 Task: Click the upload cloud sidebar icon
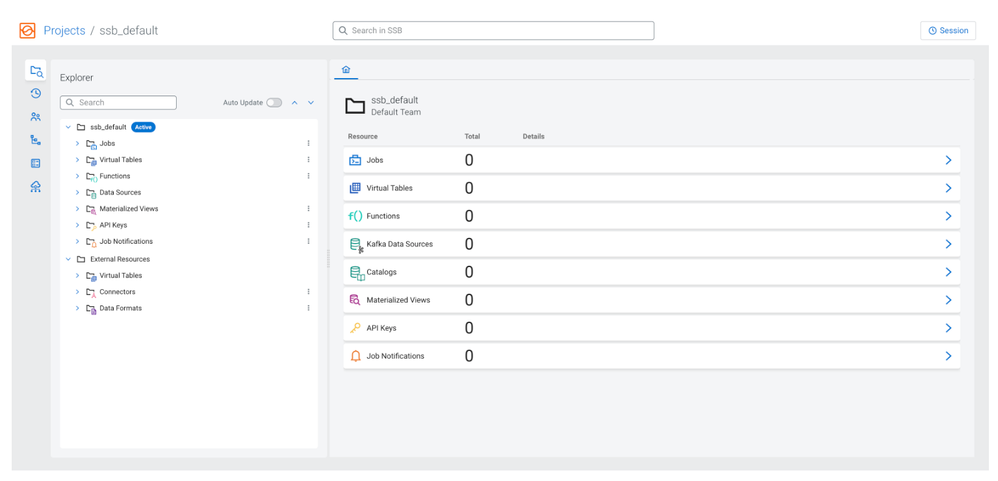[x=36, y=187]
